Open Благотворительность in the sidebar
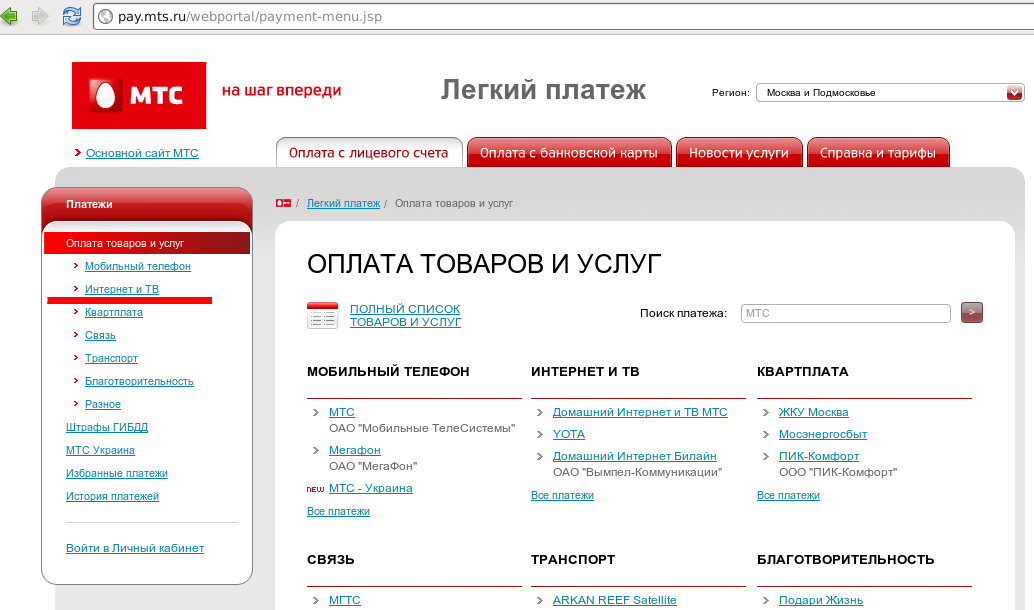Image resolution: width=1034 pixels, height=610 pixels. coord(139,382)
